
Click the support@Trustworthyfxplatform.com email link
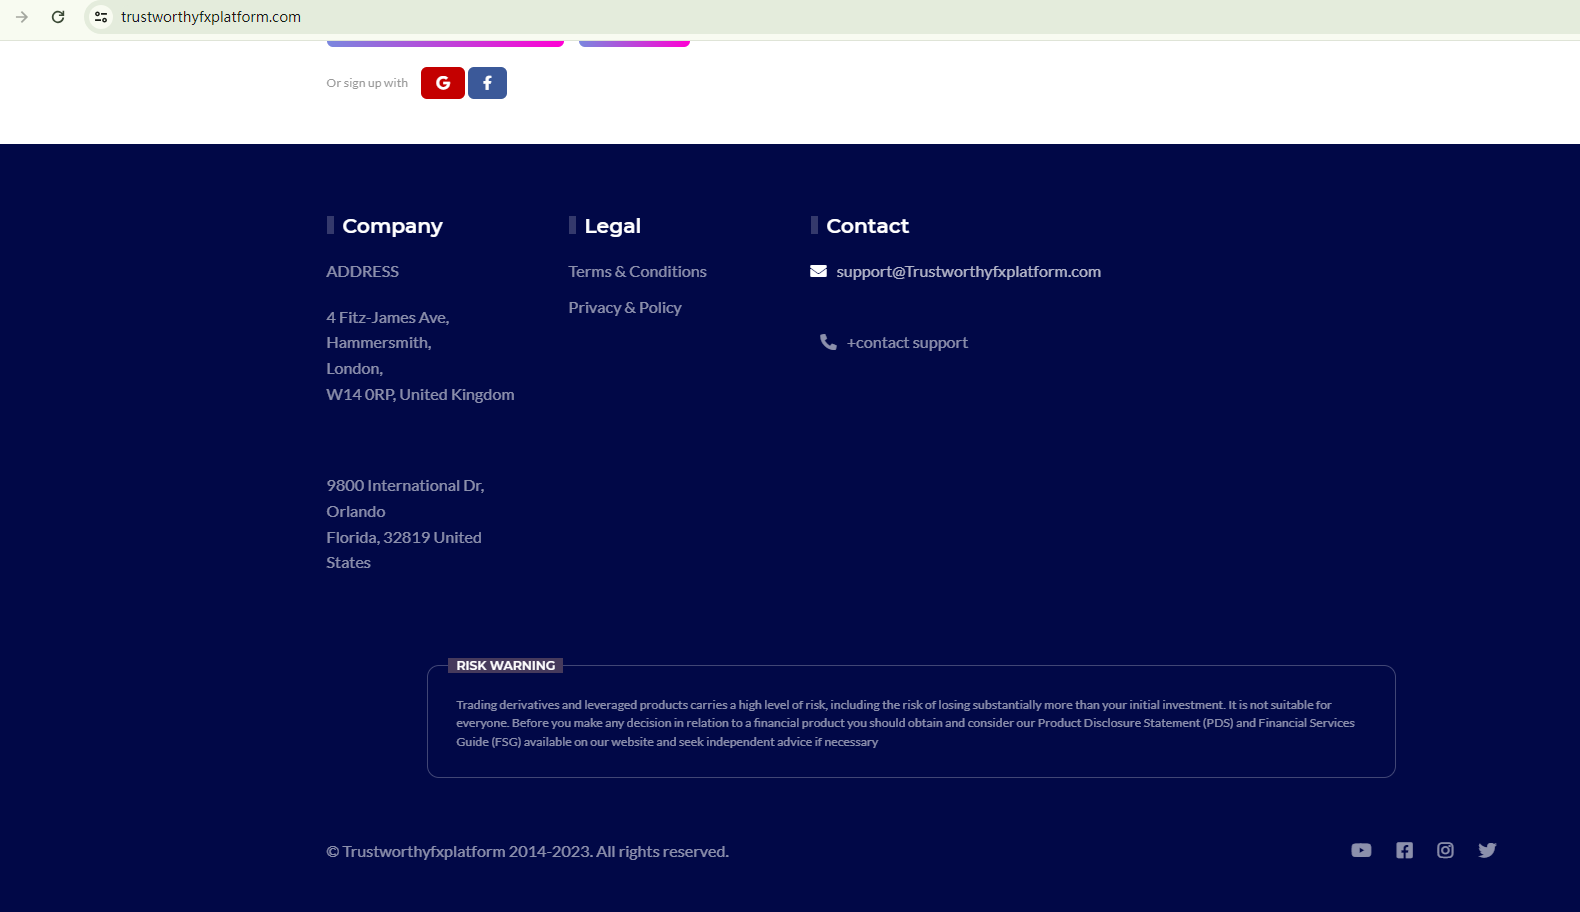[x=968, y=272]
